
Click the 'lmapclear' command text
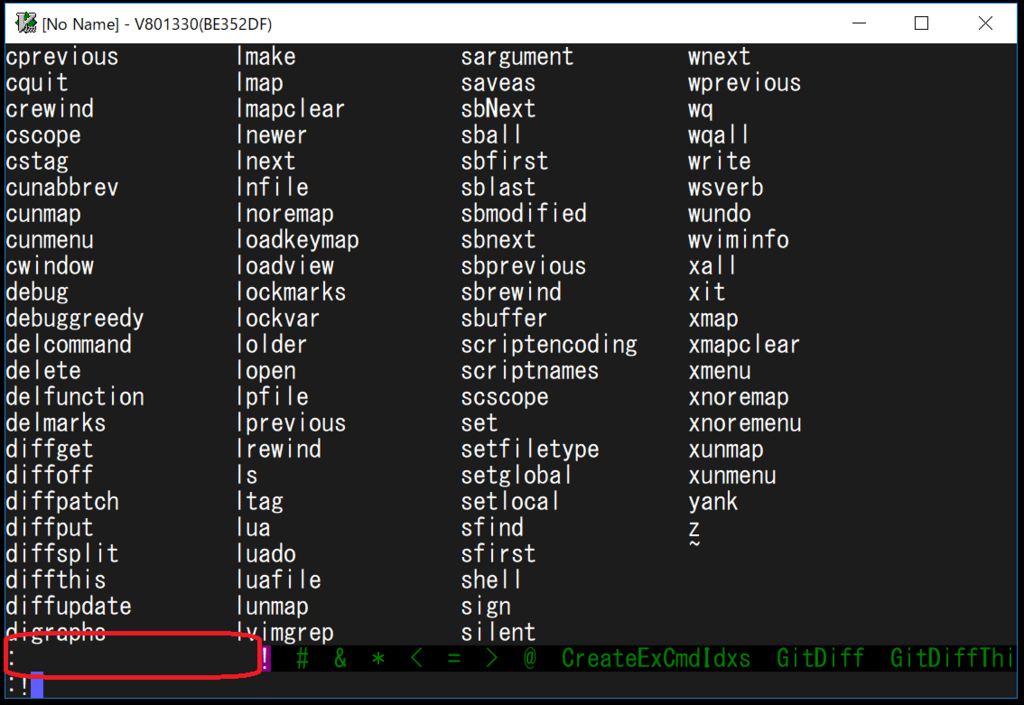(291, 109)
